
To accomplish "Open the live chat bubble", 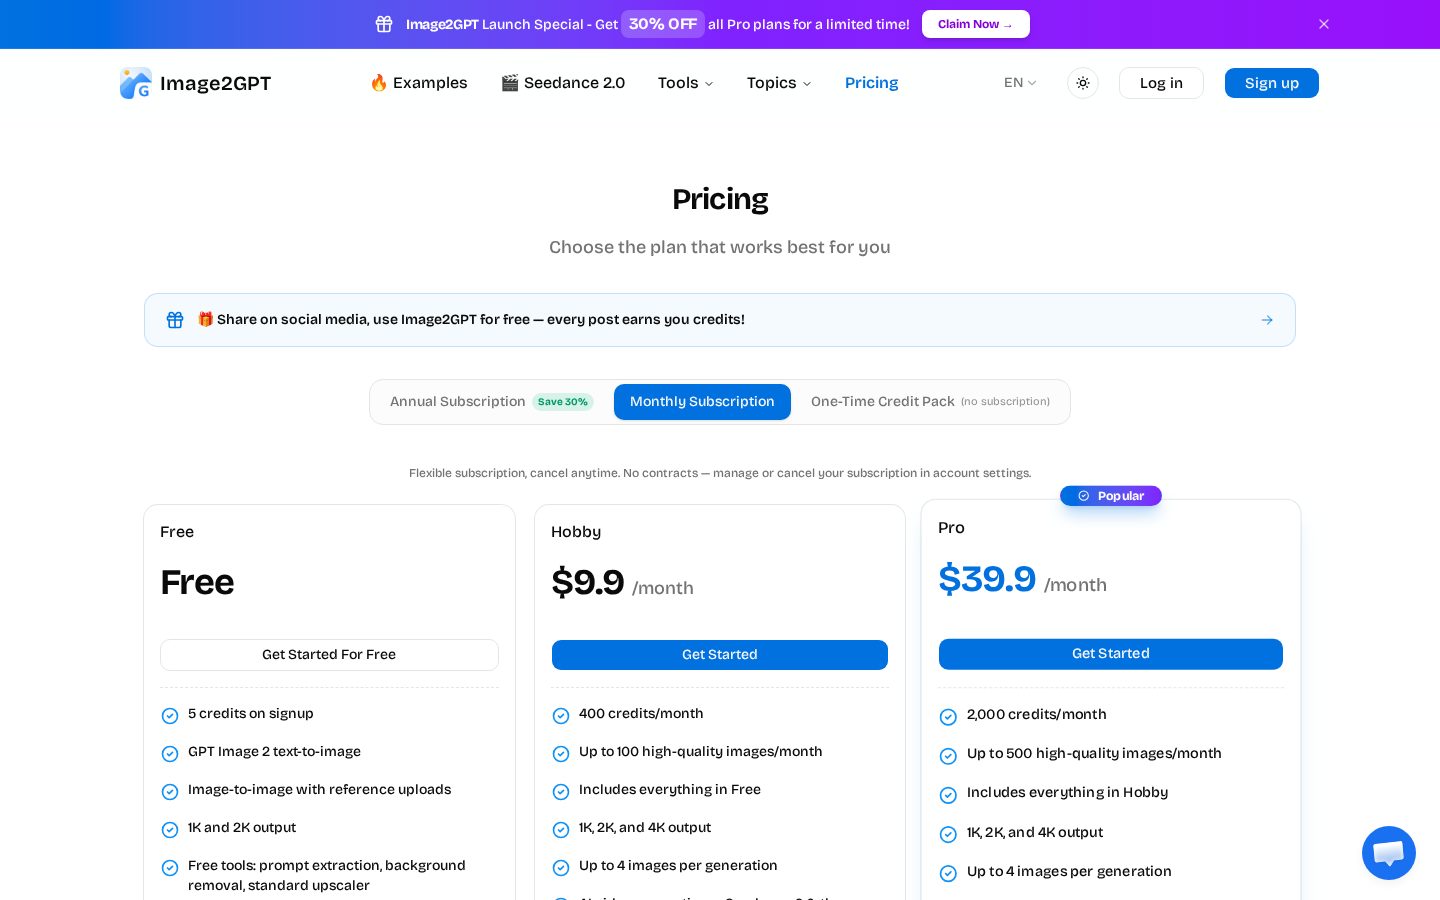I will [x=1389, y=853].
